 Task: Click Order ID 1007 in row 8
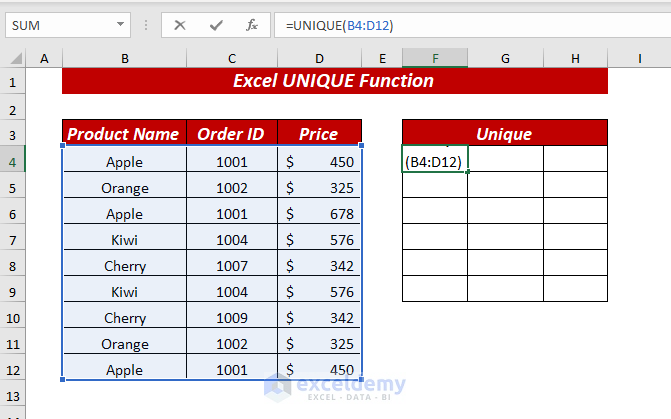[x=232, y=263]
